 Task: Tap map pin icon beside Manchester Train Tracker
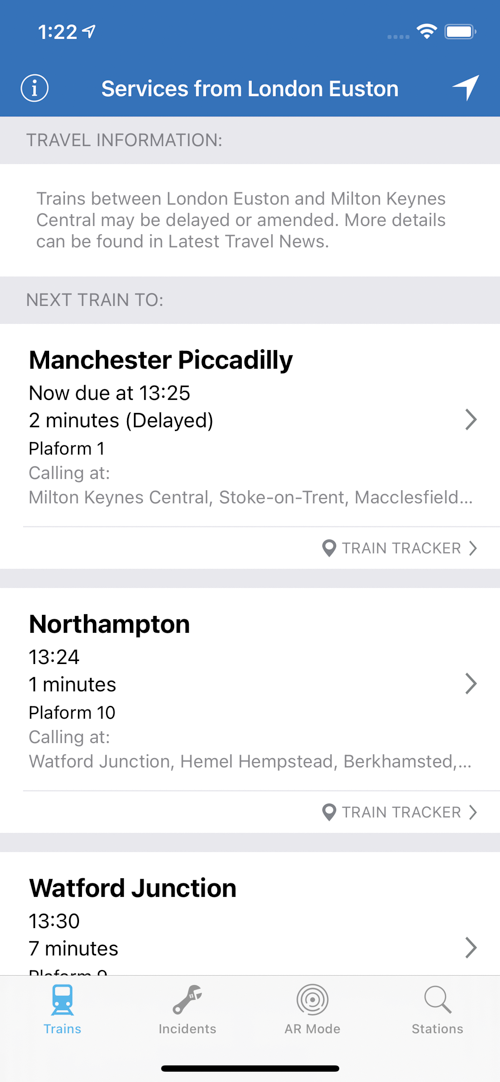(x=329, y=549)
